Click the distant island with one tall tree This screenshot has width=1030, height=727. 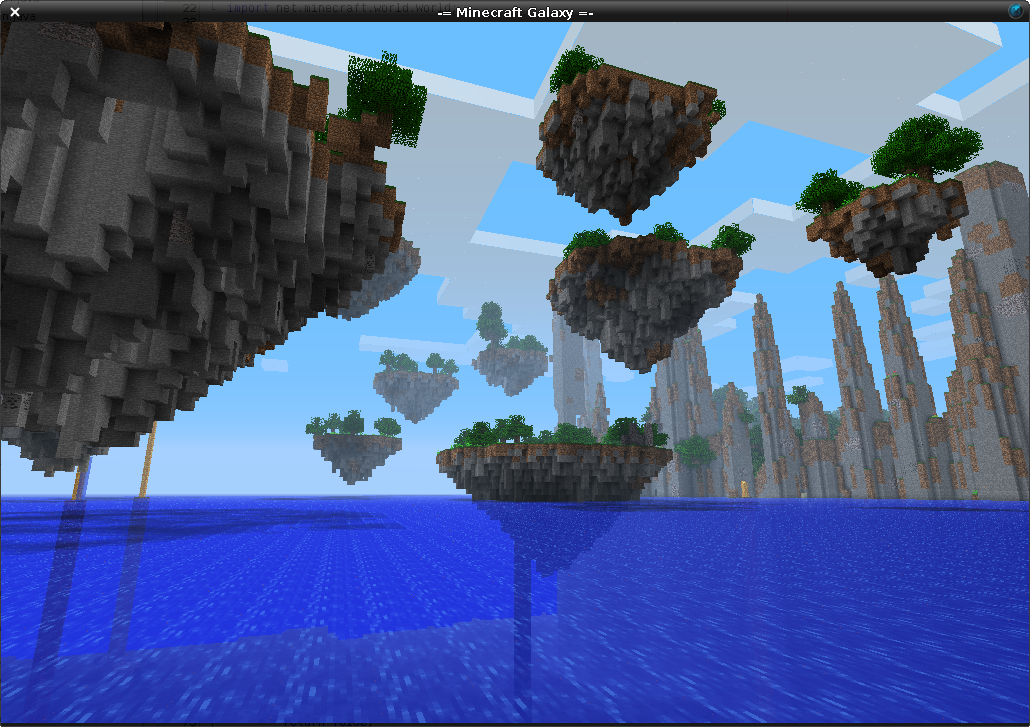(508, 360)
